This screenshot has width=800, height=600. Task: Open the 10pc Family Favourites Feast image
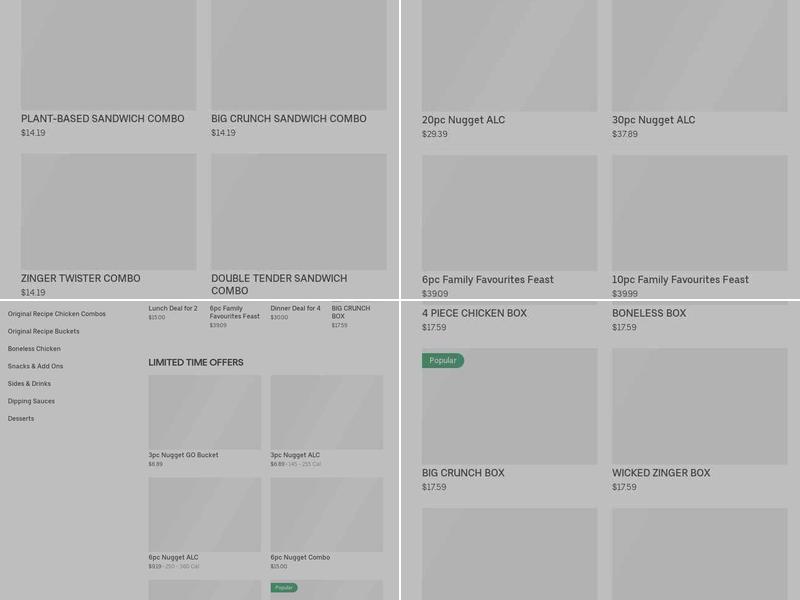coord(699,212)
